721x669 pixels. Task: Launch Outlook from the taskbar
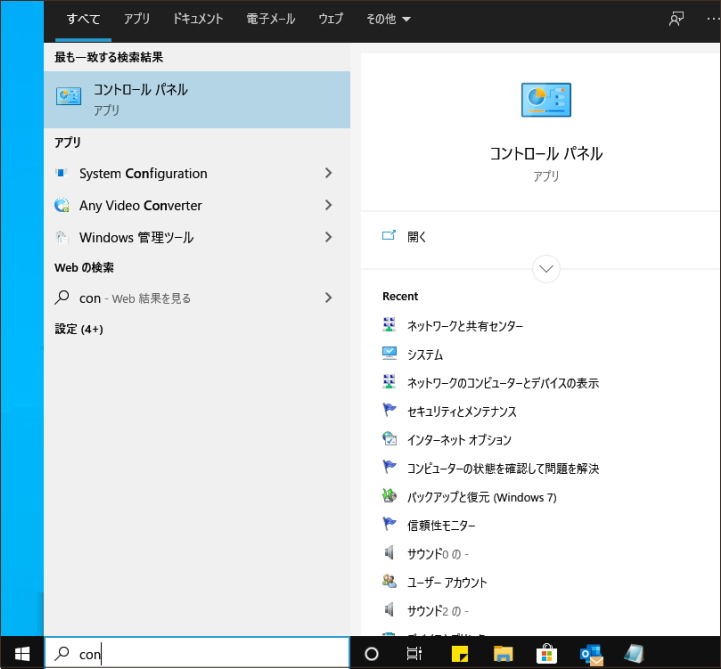point(590,654)
